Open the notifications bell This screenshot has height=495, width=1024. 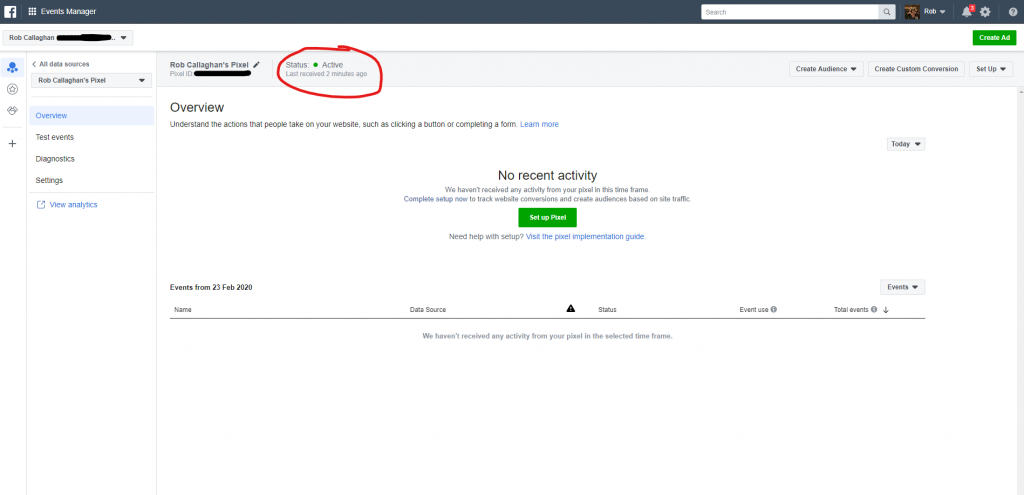(967, 12)
